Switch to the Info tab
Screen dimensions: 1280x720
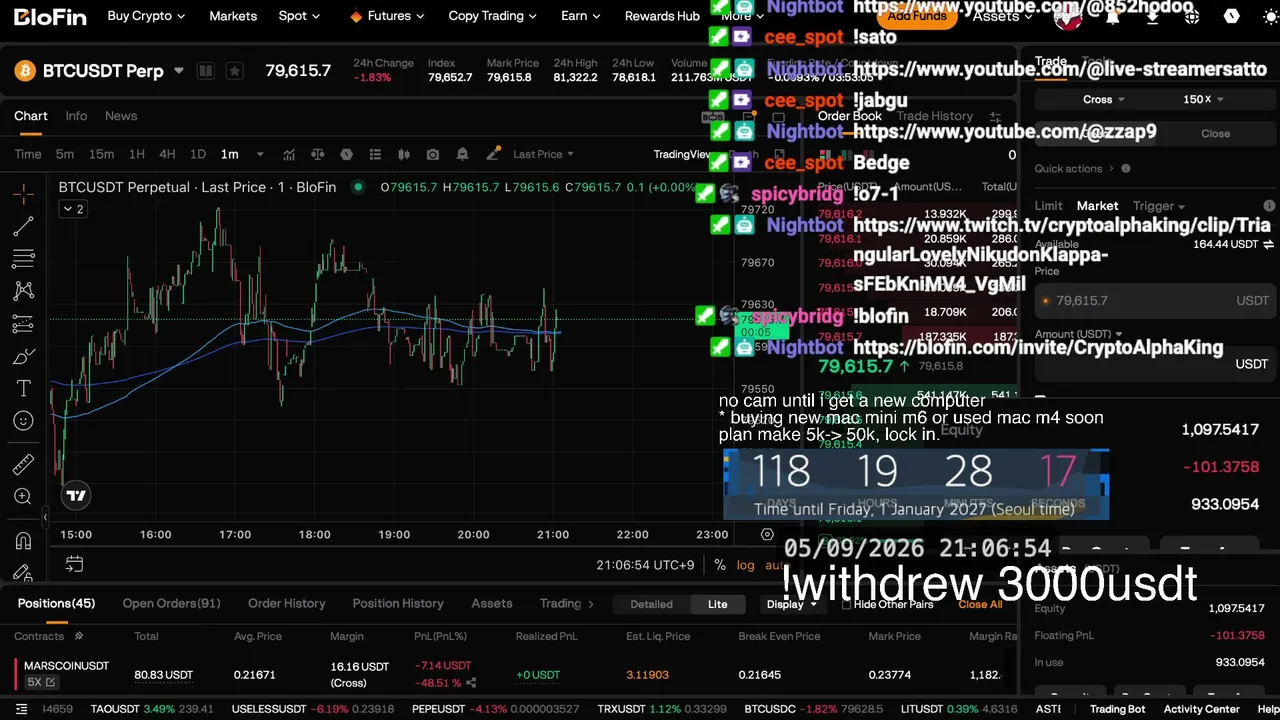coord(76,116)
